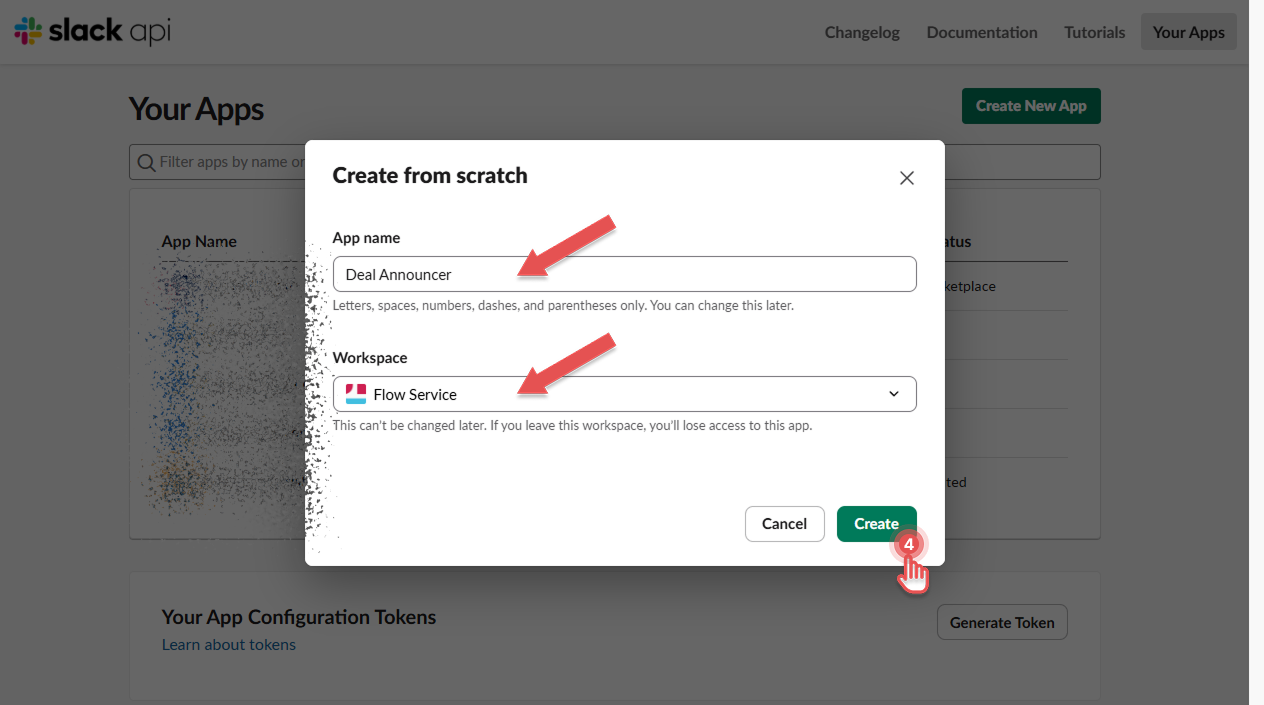Click Cancel in the dialog
Screen dimensions: 1264x705
(784, 524)
